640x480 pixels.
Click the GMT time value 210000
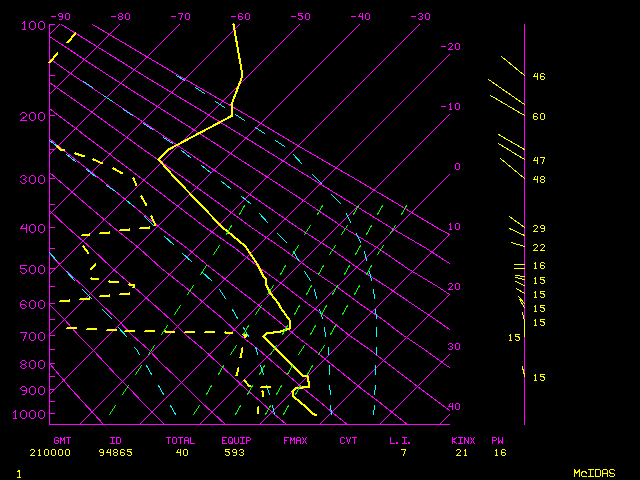[69, 452]
